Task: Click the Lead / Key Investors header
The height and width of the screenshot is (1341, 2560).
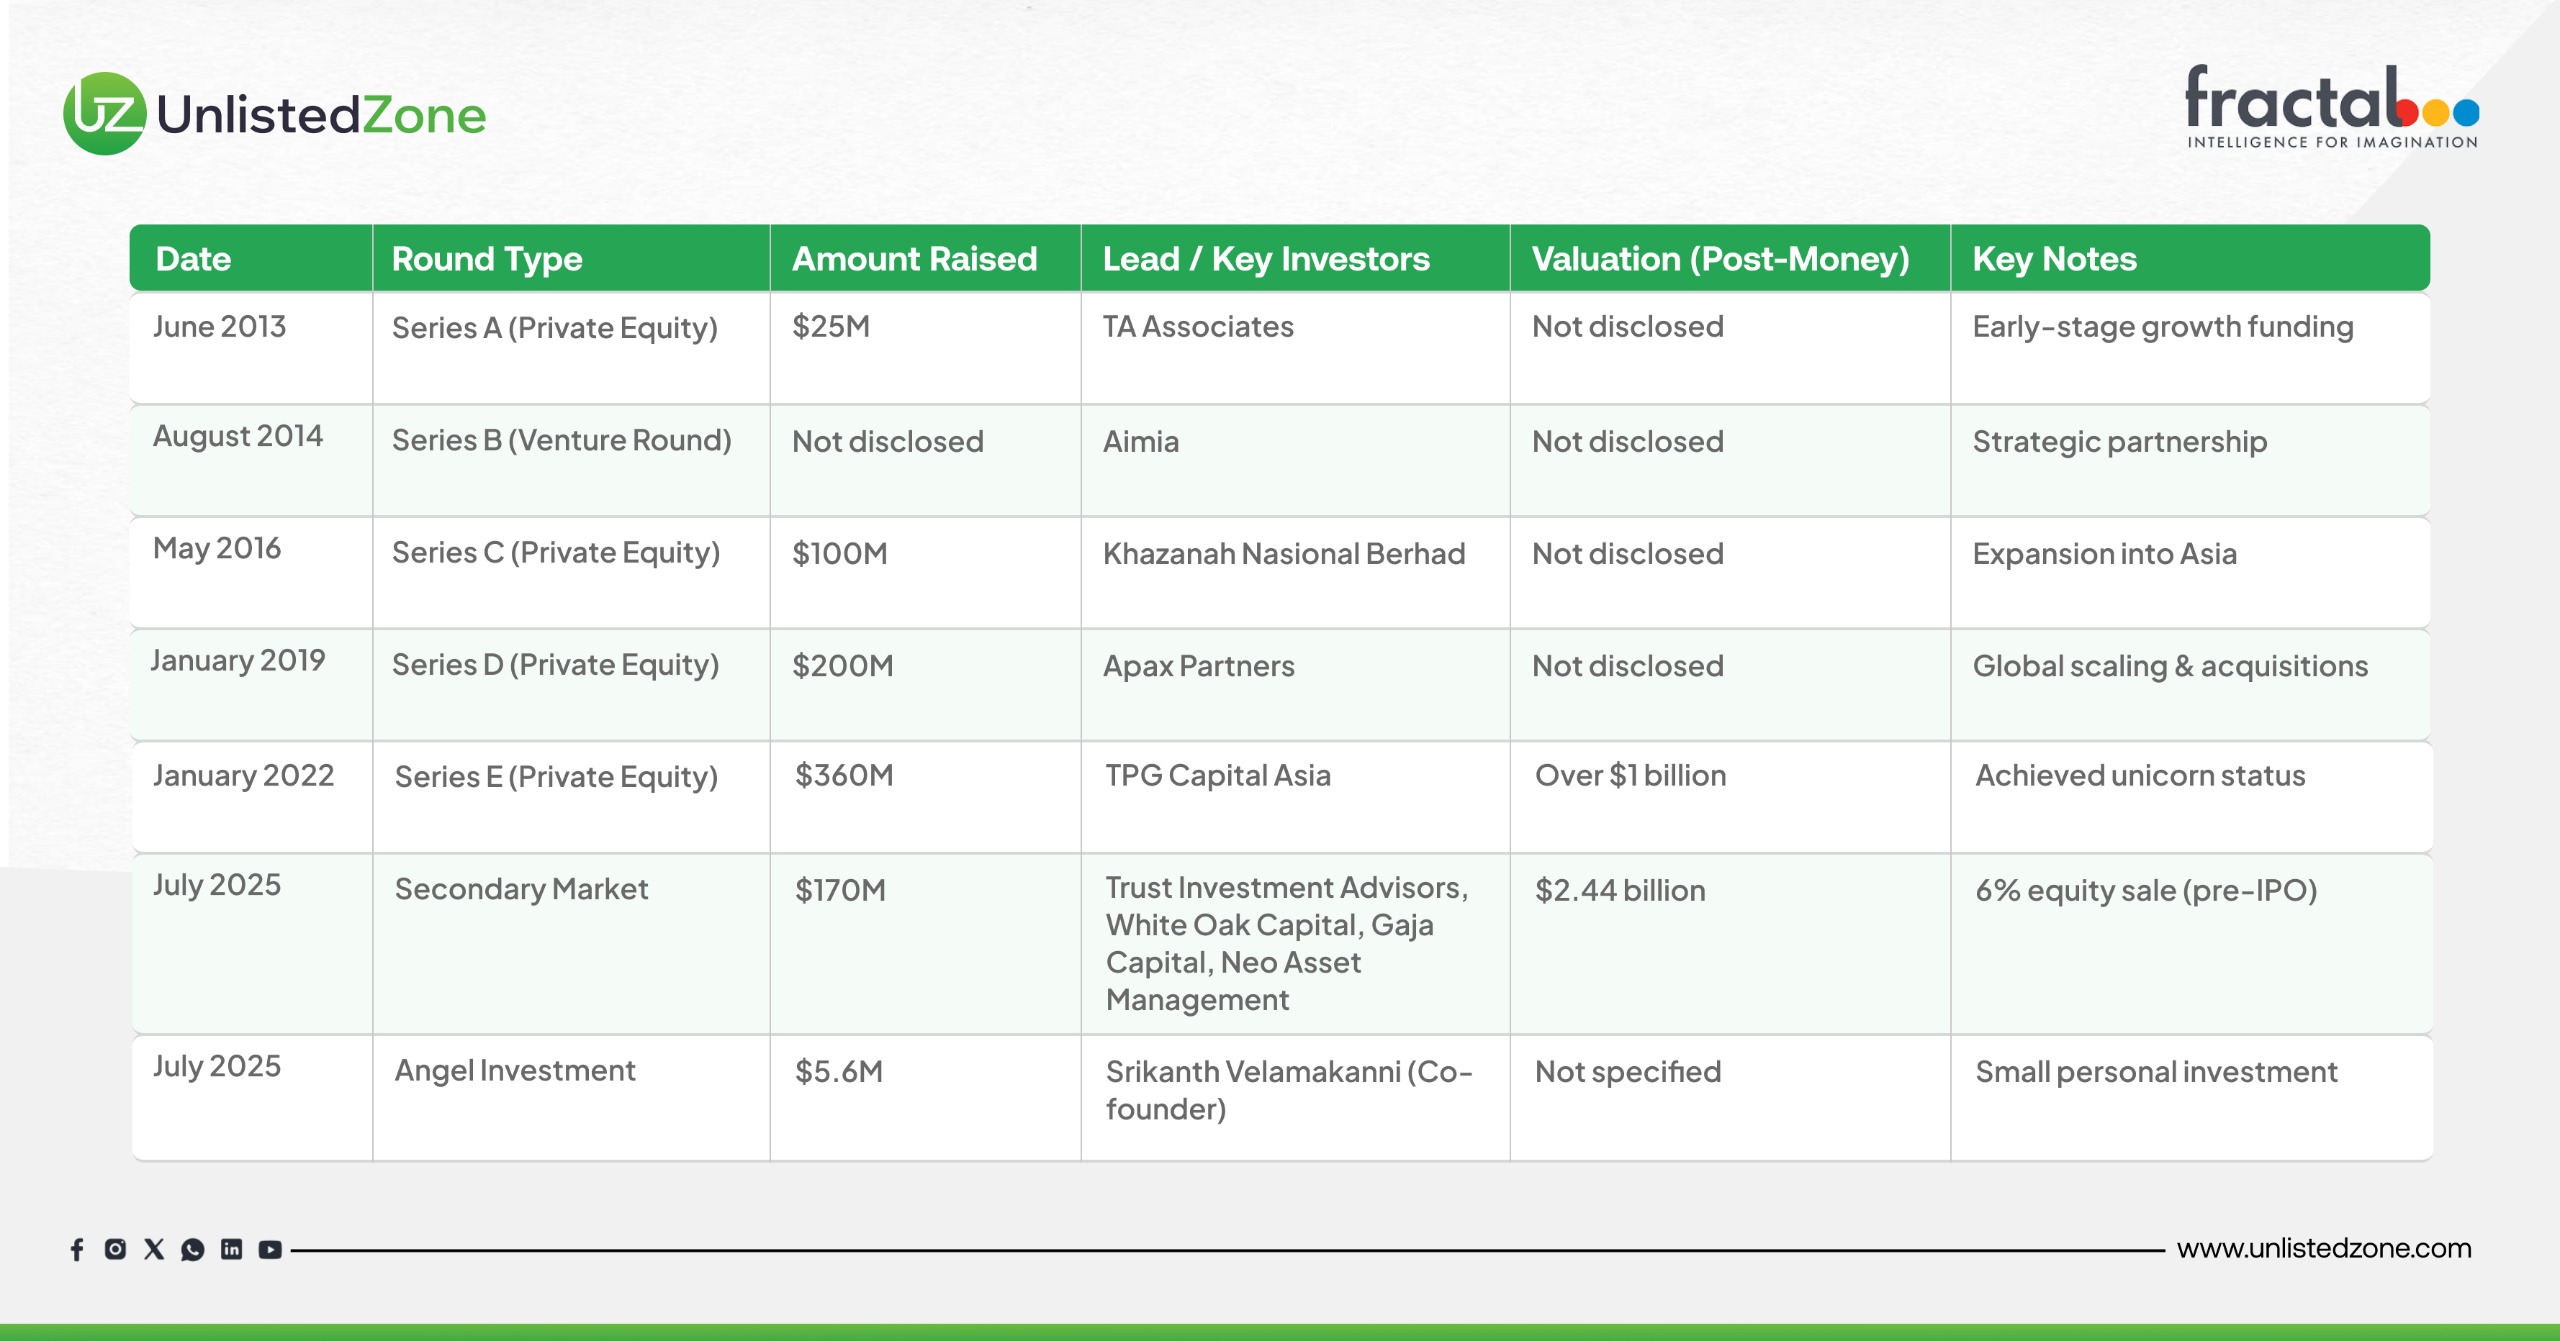Action: (1265, 259)
